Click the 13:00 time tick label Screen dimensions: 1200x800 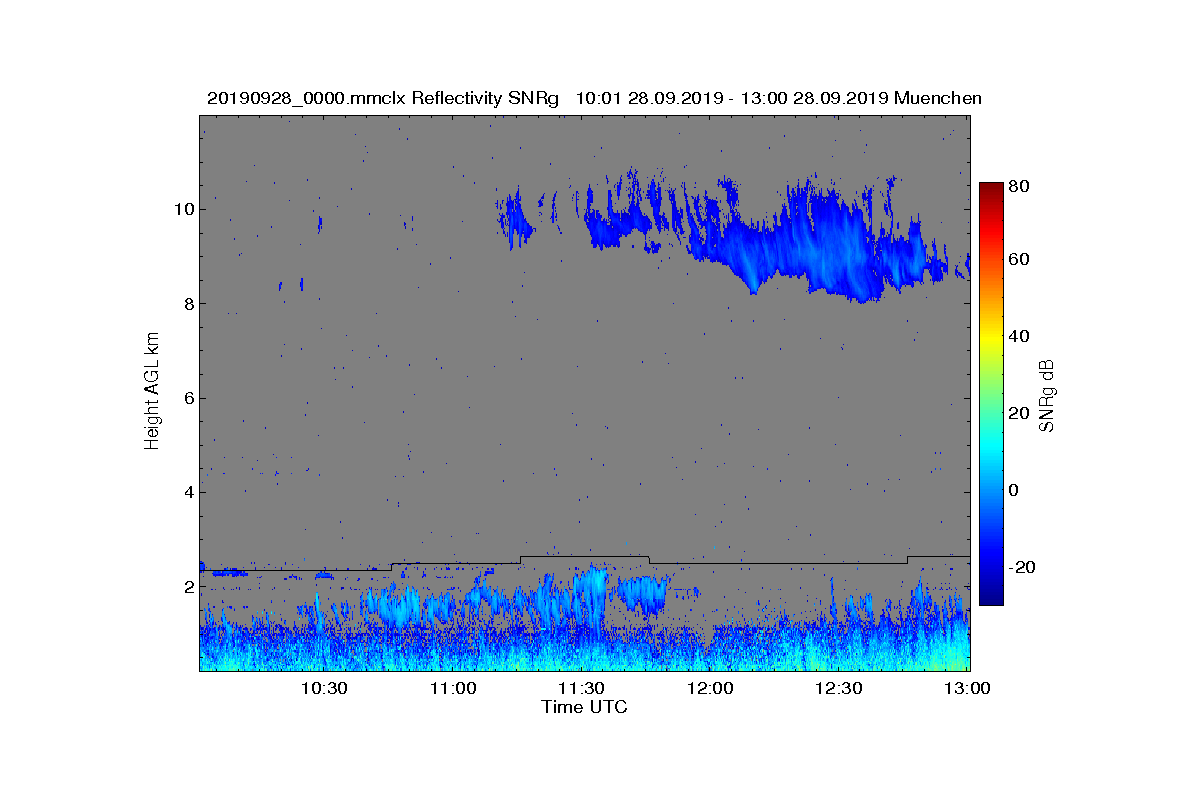[967, 688]
